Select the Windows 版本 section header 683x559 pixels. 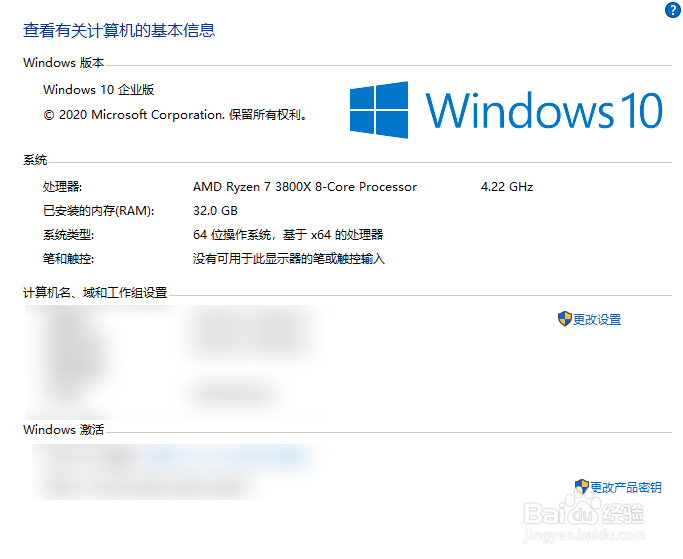(63, 63)
